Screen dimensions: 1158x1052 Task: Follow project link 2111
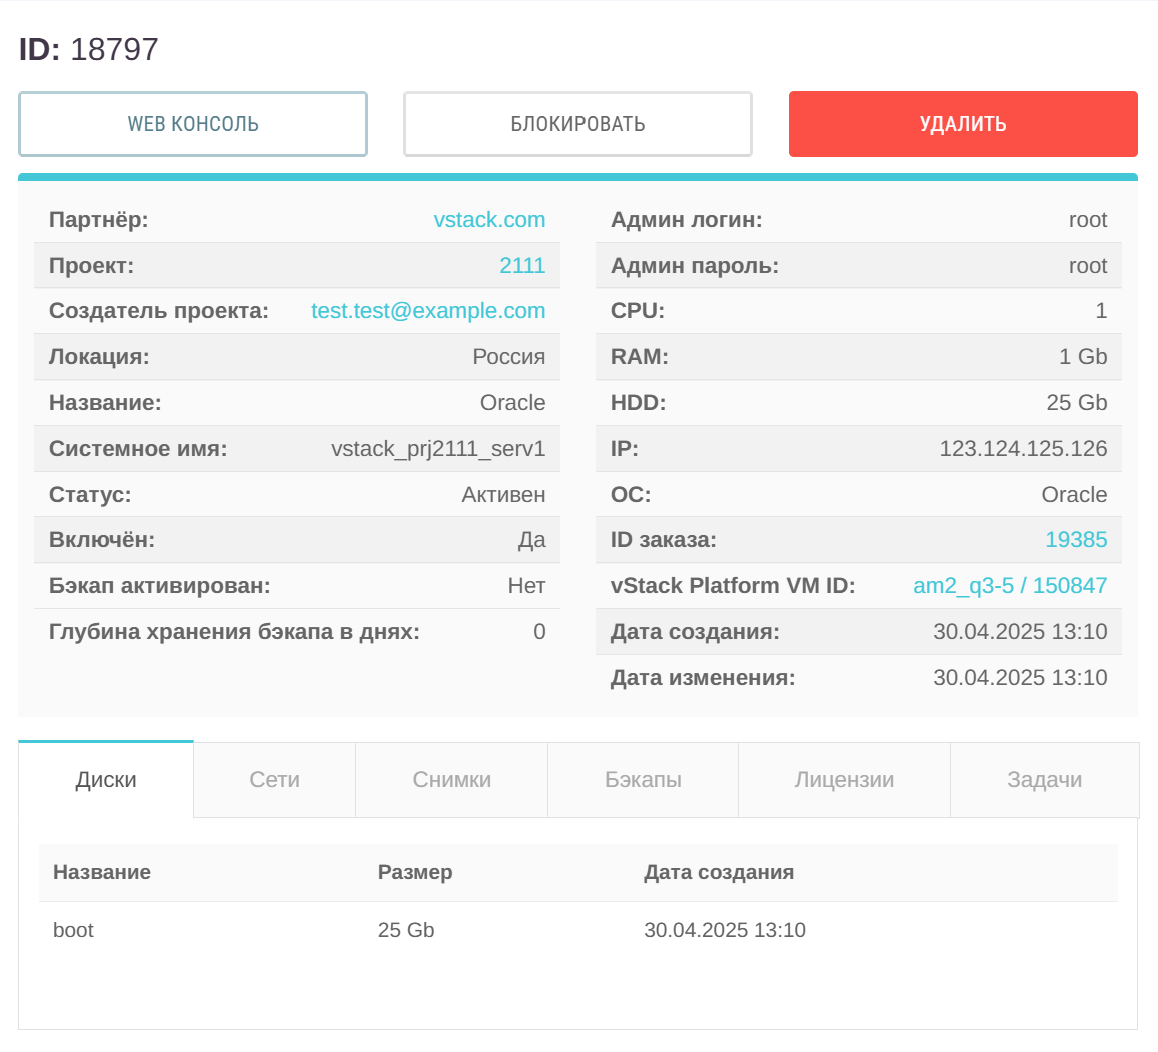[522, 266]
